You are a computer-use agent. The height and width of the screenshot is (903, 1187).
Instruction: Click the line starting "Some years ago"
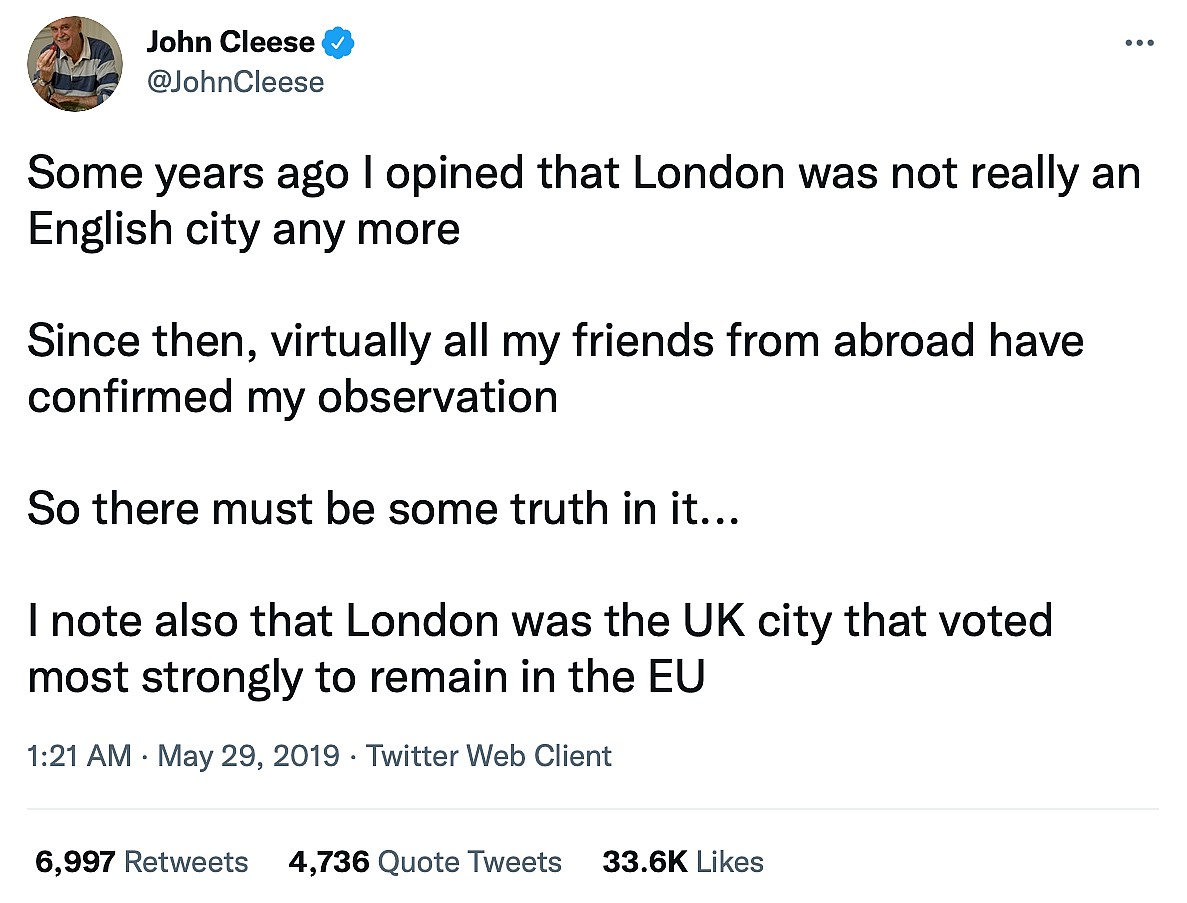point(583,174)
